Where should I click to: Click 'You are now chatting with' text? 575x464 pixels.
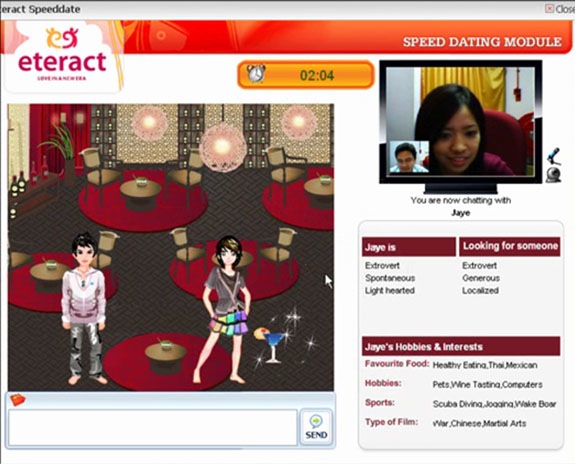pyautogui.click(x=461, y=200)
